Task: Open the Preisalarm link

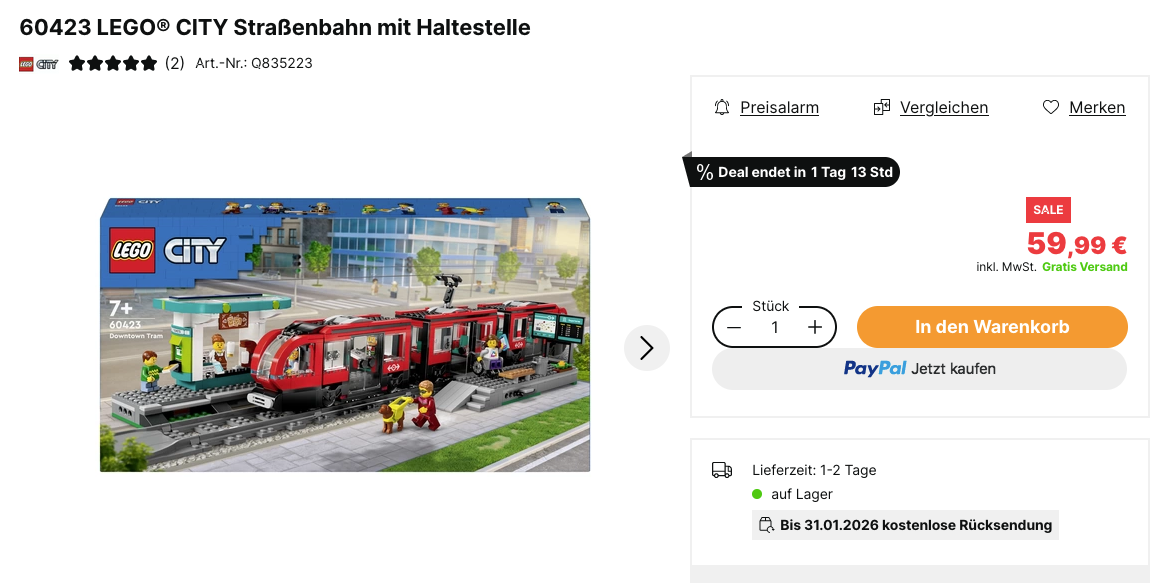Action: coord(779,108)
